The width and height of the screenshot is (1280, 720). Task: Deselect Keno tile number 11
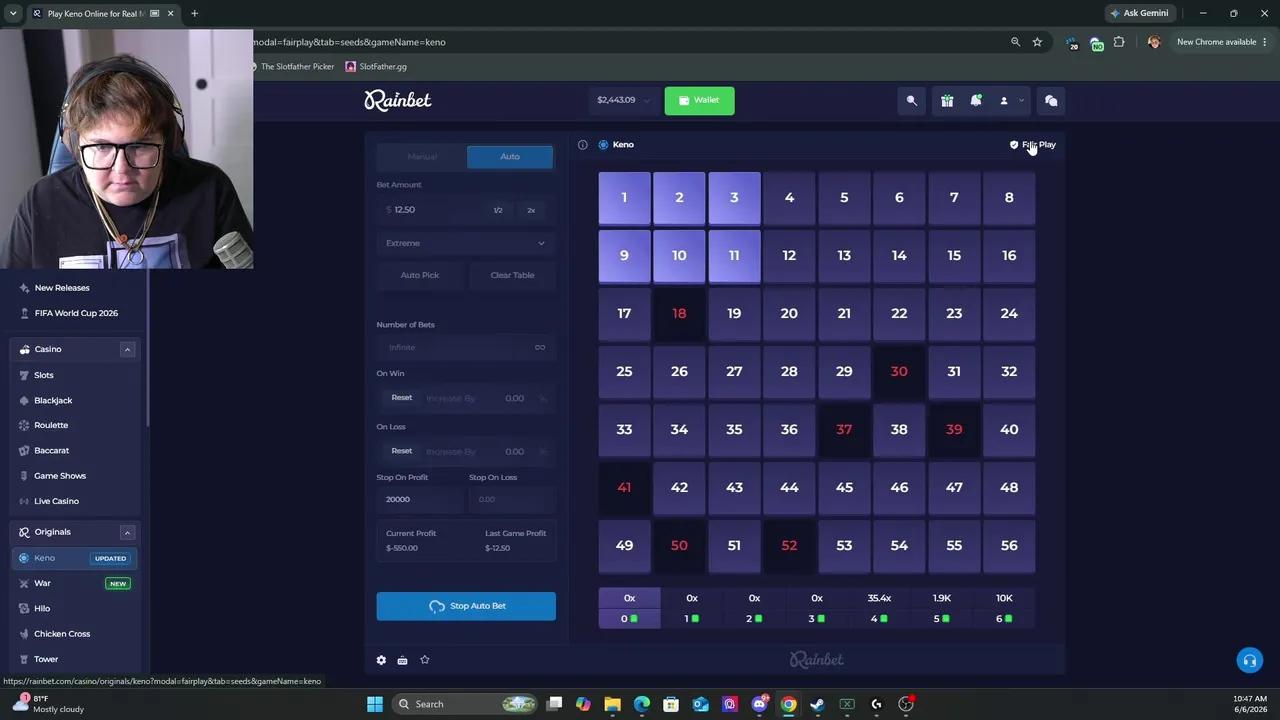[x=734, y=256]
